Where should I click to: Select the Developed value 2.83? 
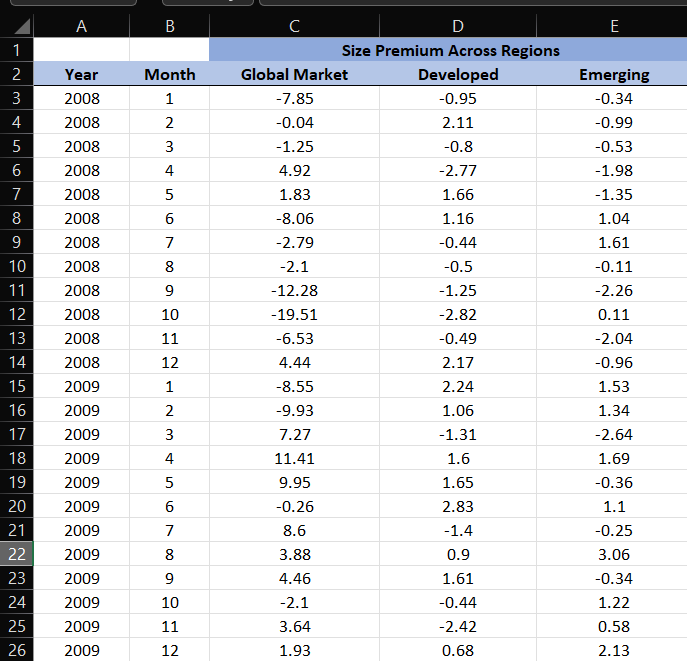pyautogui.click(x=458, y=506)
